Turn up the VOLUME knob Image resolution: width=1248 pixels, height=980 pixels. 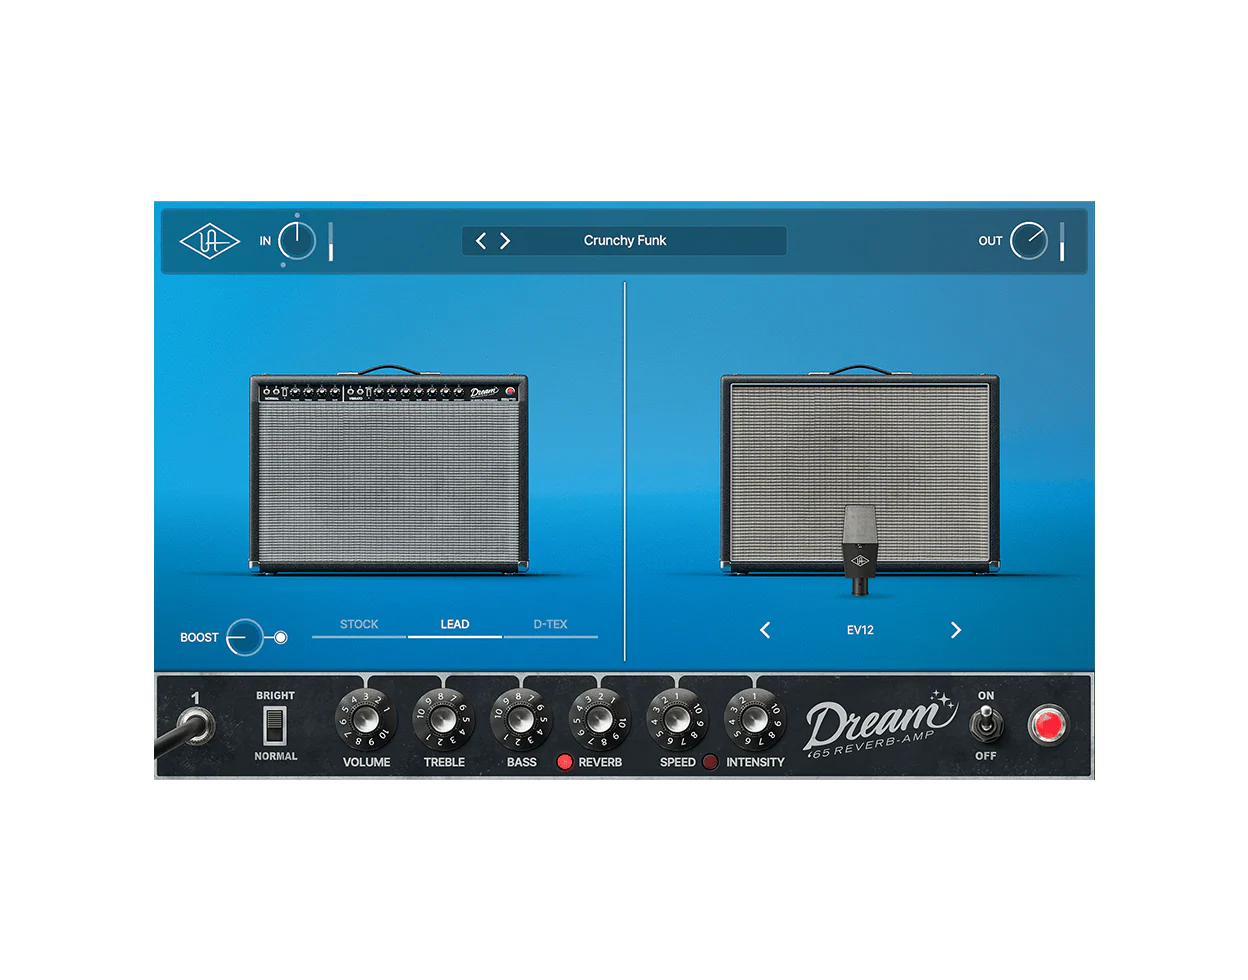pos(365,719)
